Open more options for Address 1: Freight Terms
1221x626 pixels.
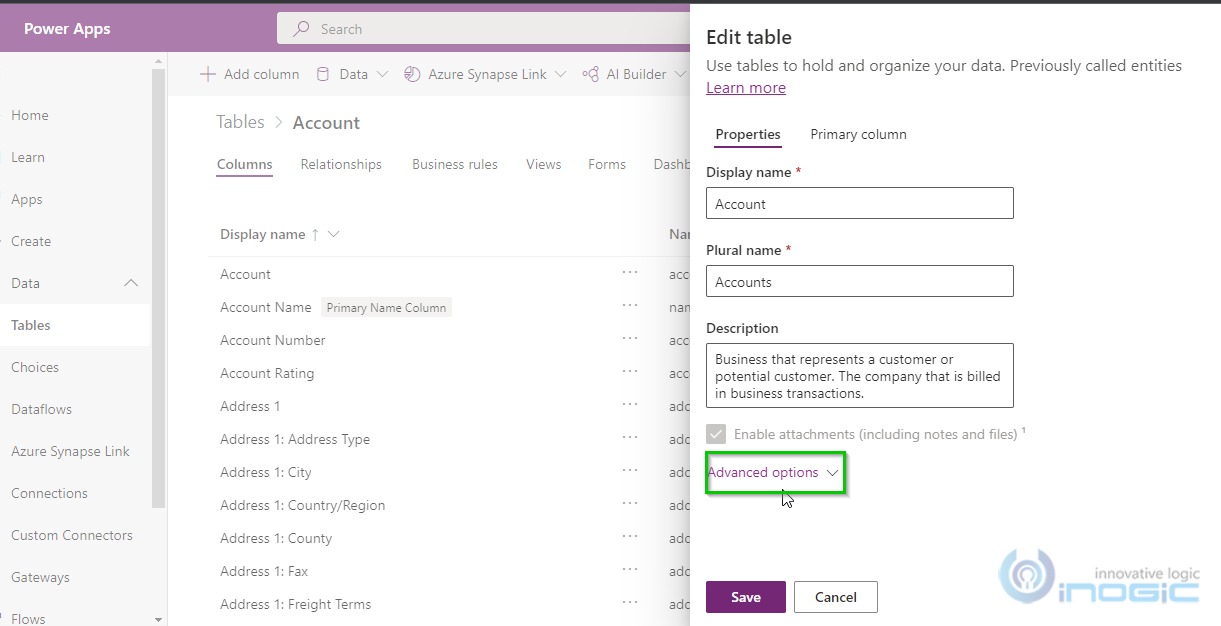(x=629, y=602)
